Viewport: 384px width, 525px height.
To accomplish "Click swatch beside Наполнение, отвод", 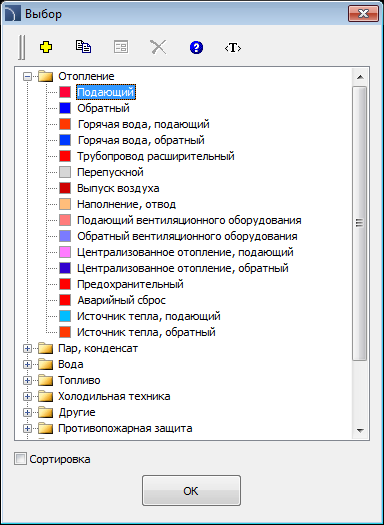I will [x=65, y=204].
